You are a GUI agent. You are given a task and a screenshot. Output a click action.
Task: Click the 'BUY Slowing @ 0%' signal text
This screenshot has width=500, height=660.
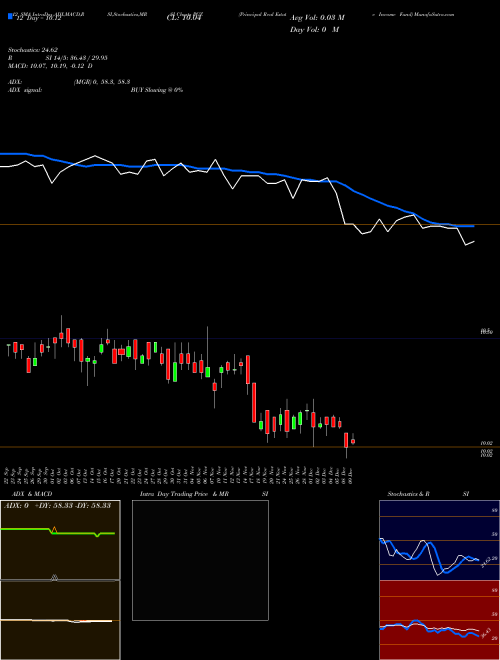[x=157, y=90]
